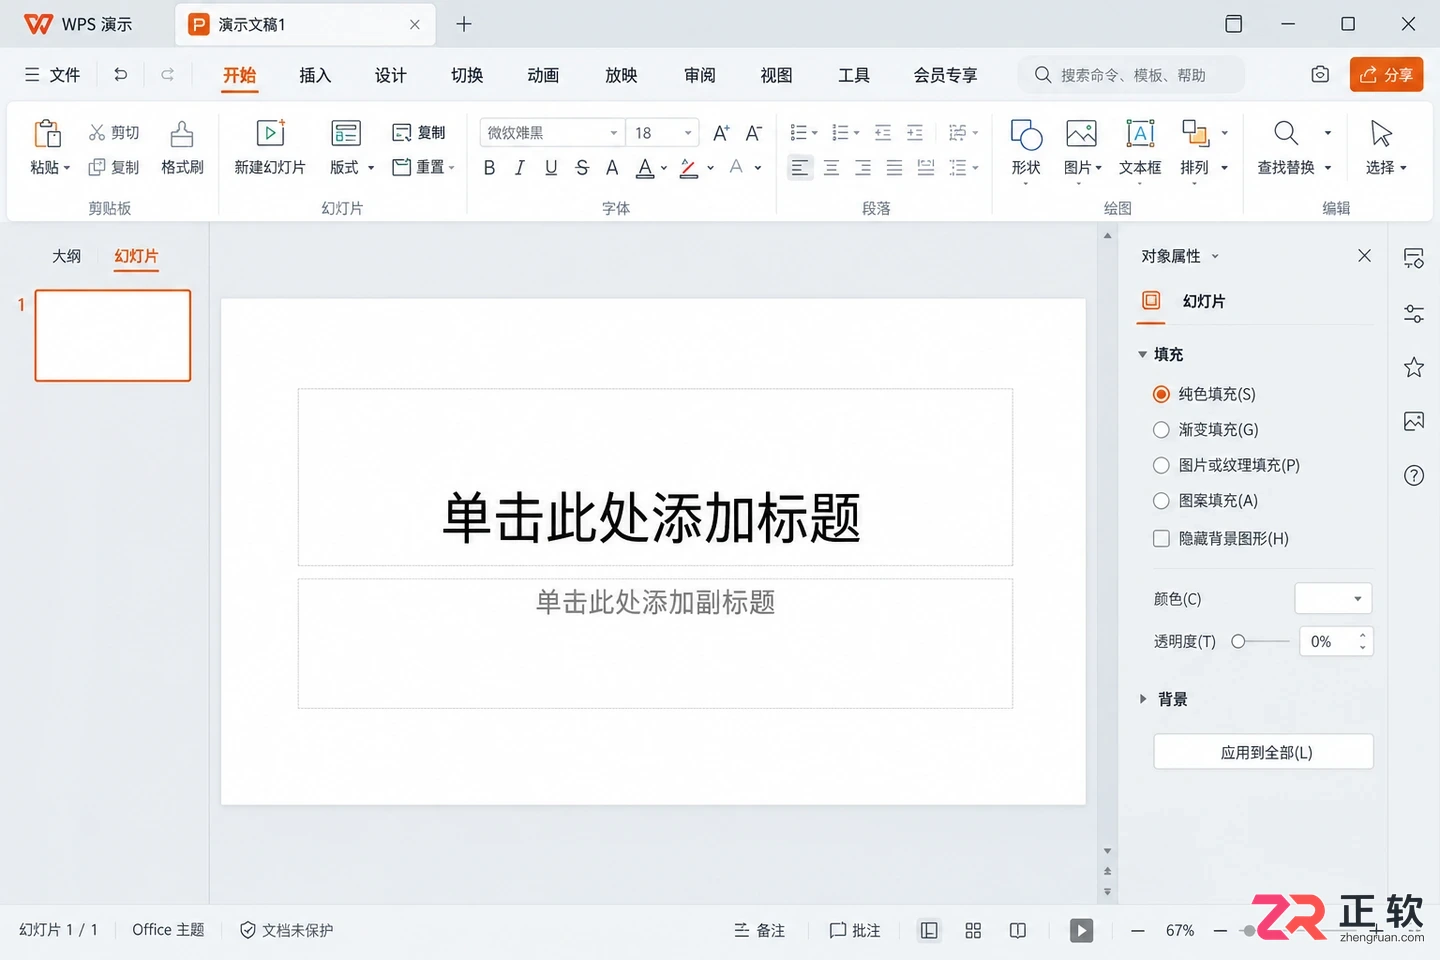Switch to the 动画 ribbon tab
This screenshot has height=960, width=1440.
click(543, 75)
